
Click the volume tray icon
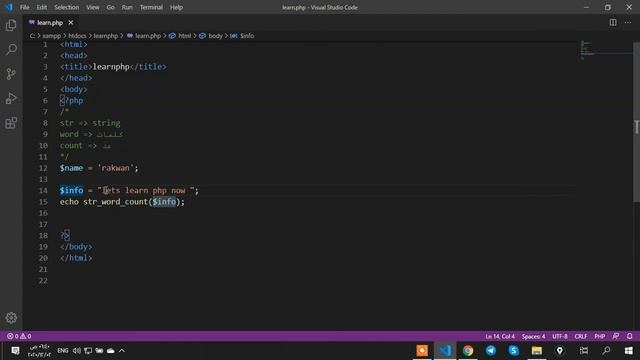77,351
